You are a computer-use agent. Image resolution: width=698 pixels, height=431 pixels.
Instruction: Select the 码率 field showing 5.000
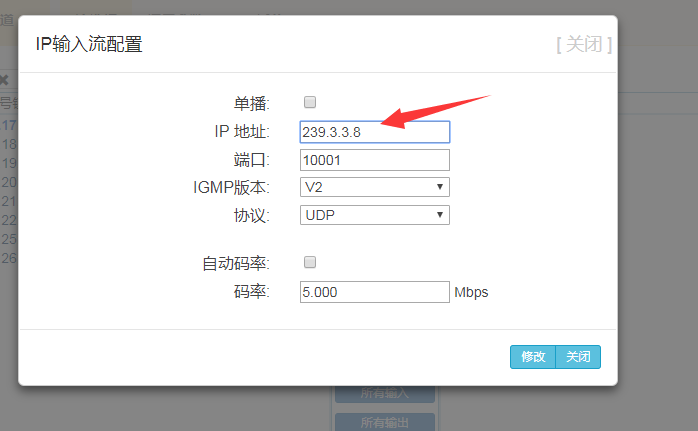tap(374, 291)
